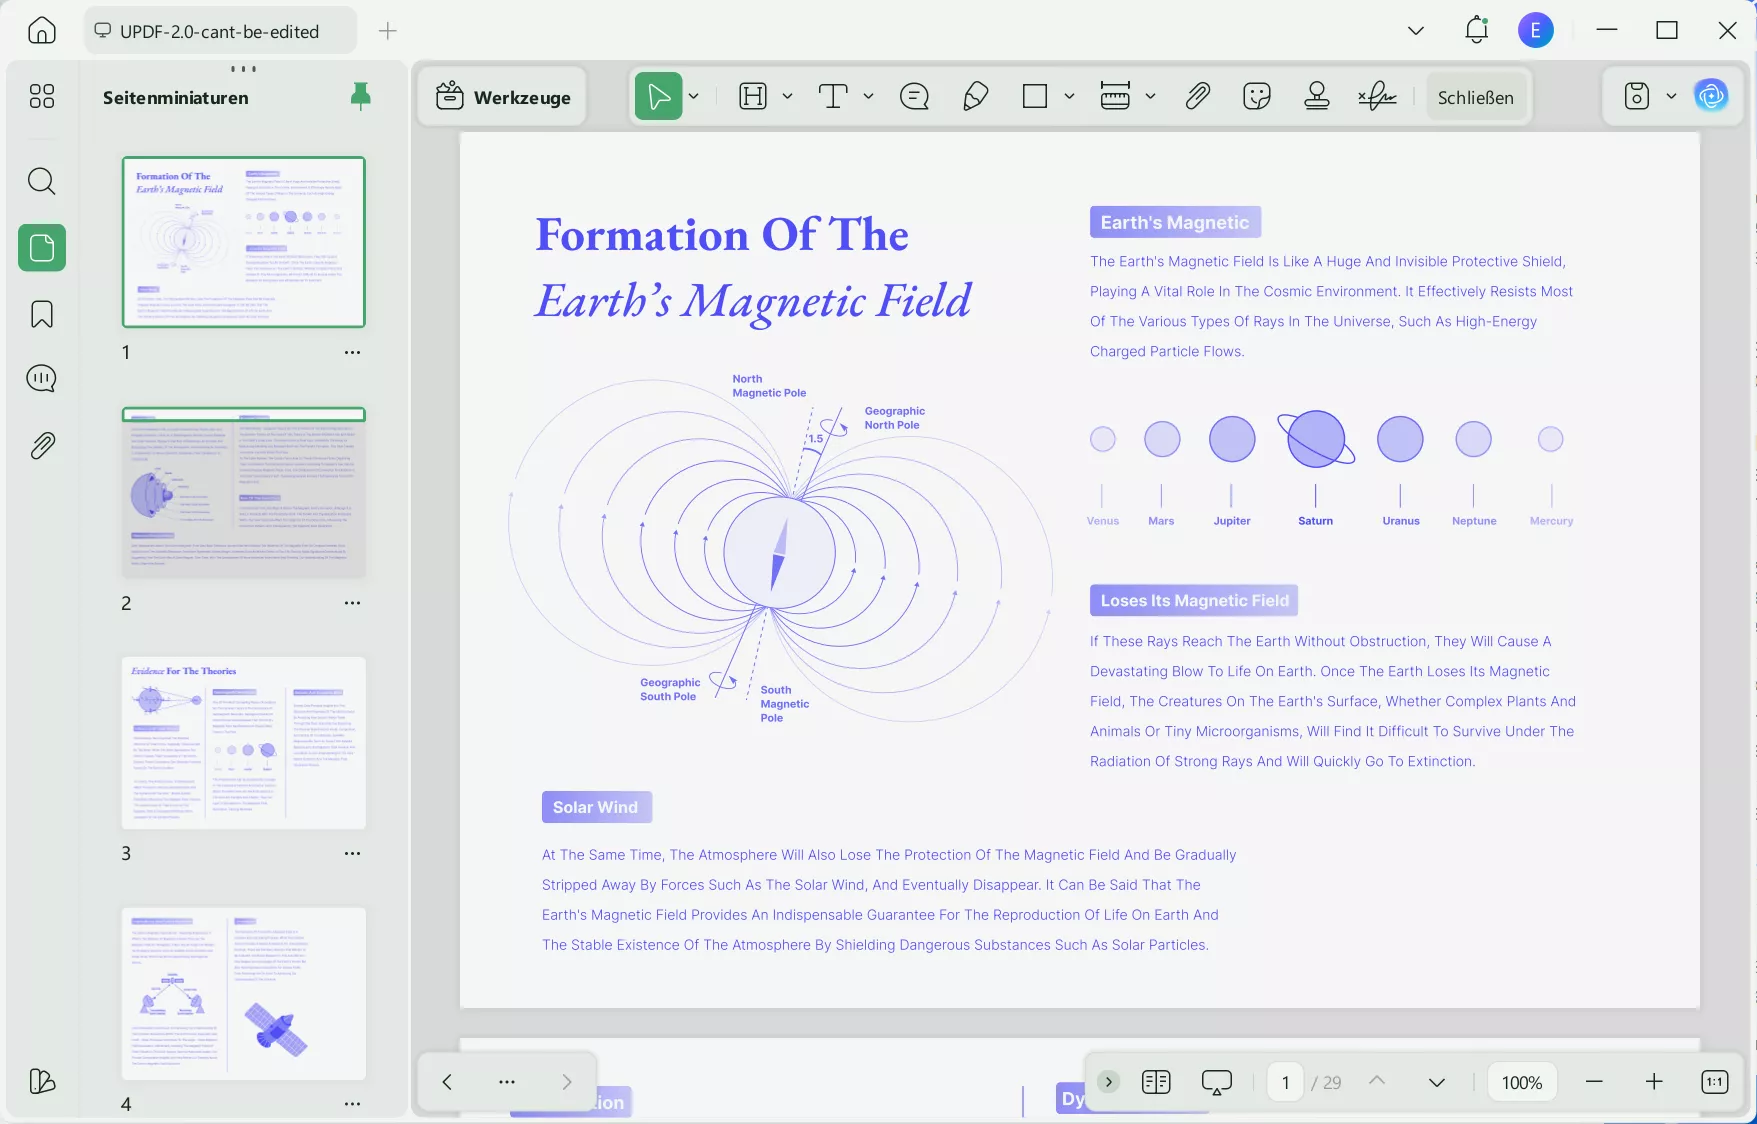Image resolution: width=1757 pixels, height=1124 pixels.
Task: Expand the text tool dropdown arrow
Action: [x=869, y=96]
